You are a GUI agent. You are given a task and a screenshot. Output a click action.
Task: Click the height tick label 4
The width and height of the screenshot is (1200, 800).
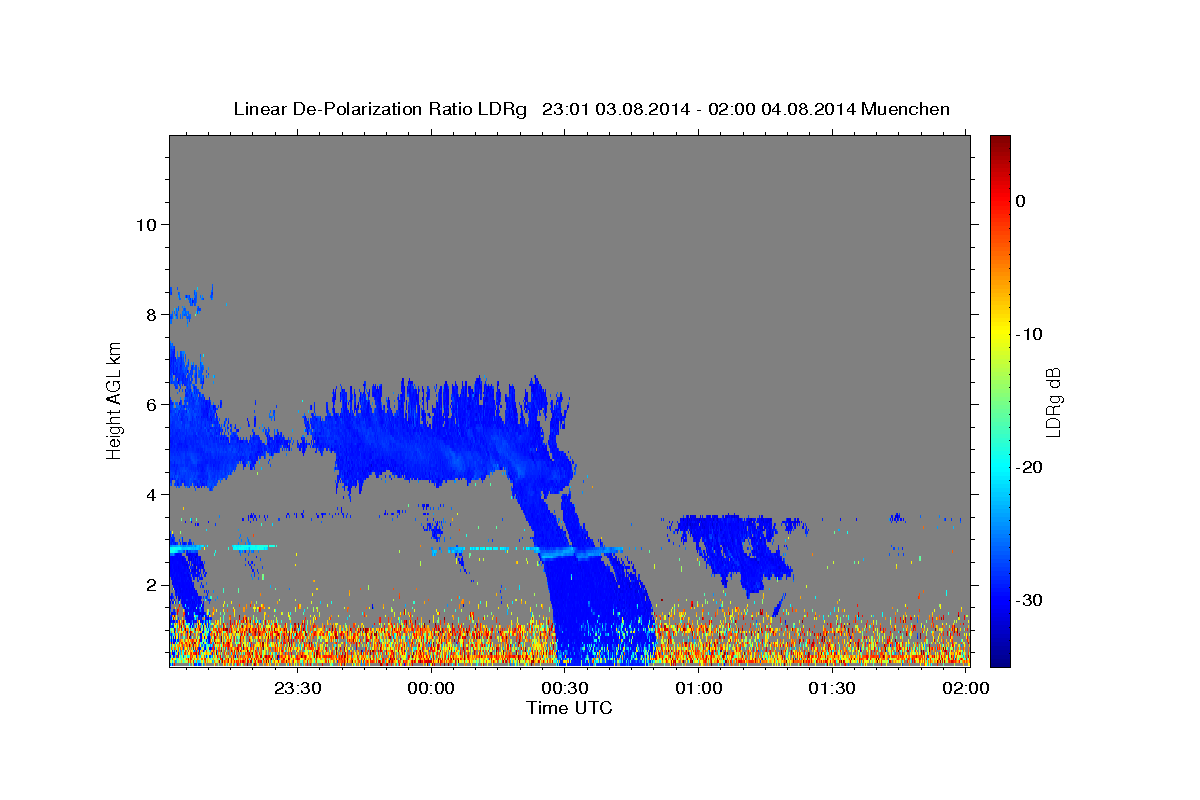[x=153, y=494]
